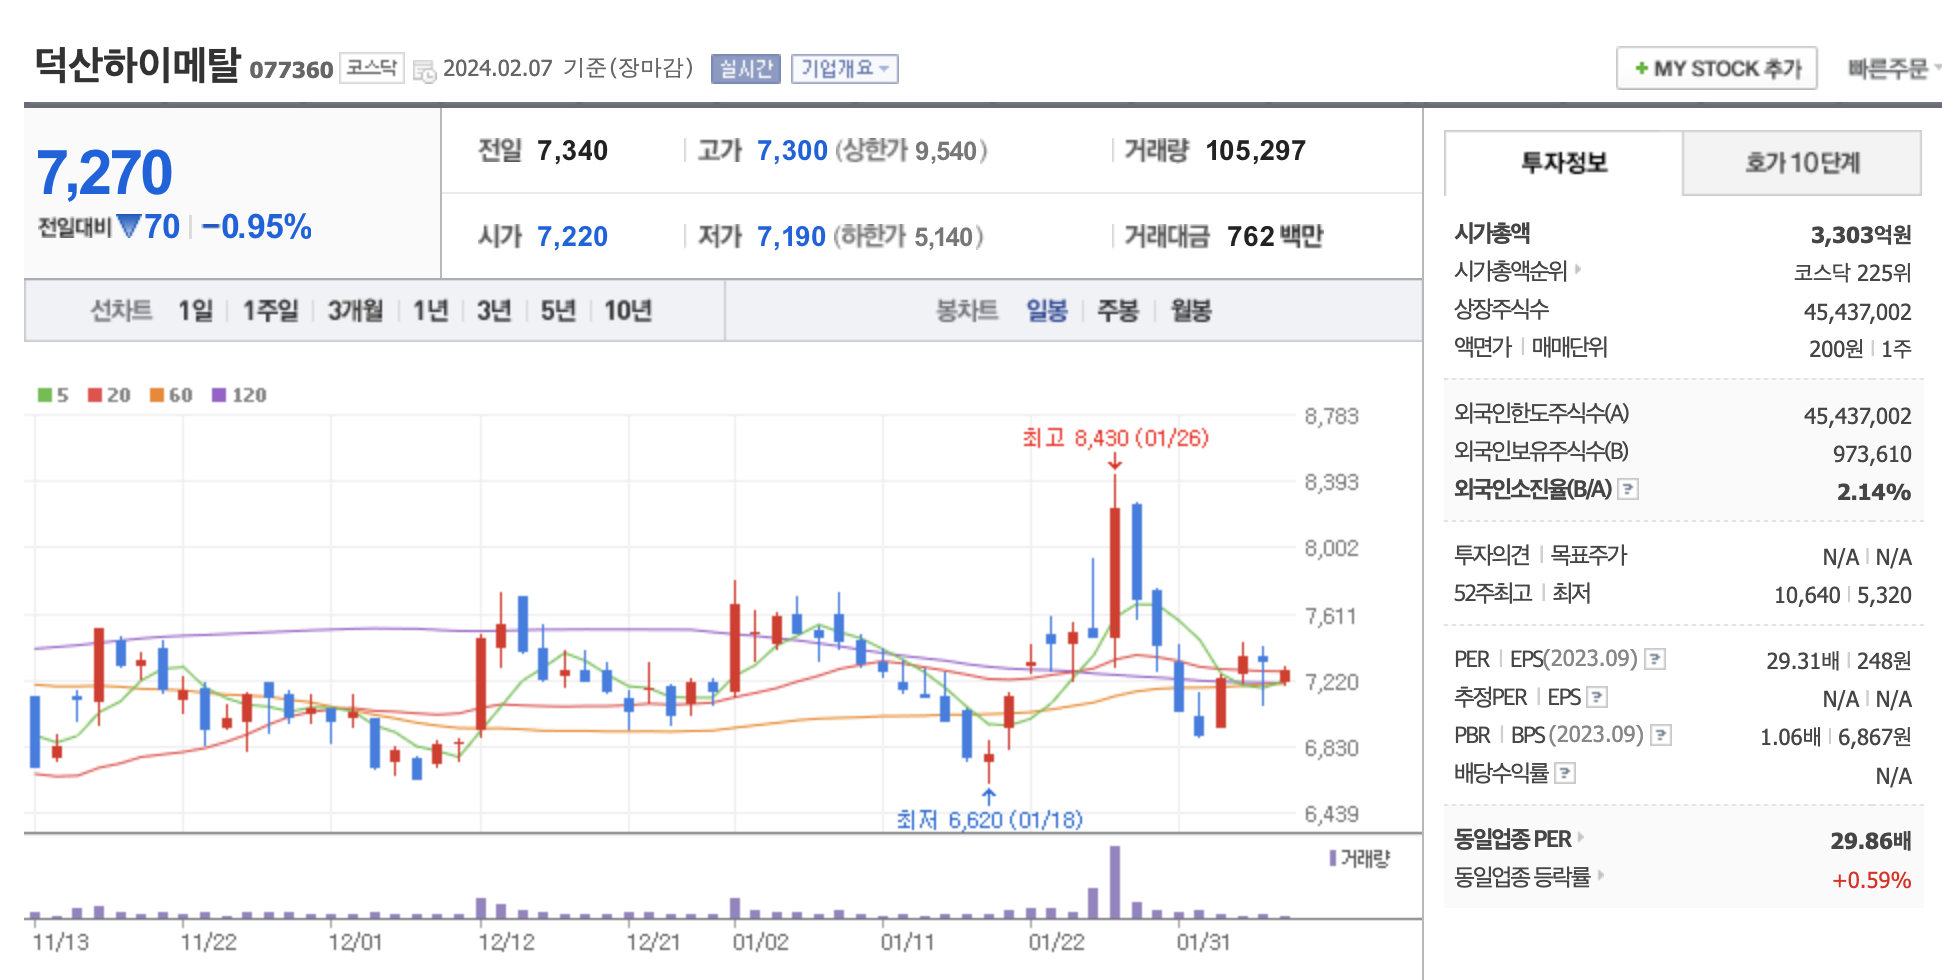
Task: Click the stock code 077360
Action: click(x=291, y=70)
